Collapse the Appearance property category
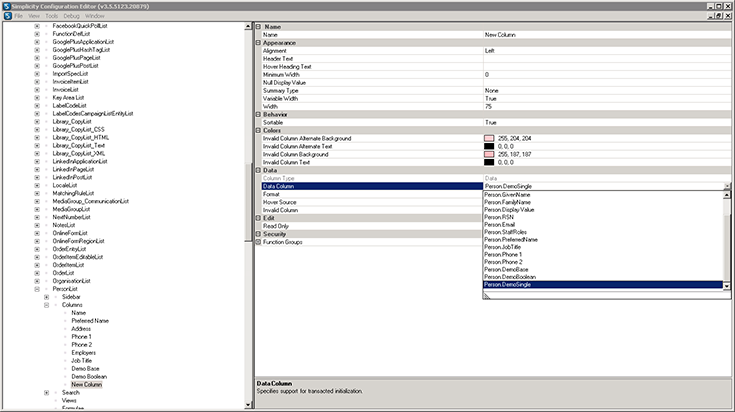This screenshot has width=735, height=412. [x=257, y=43]
